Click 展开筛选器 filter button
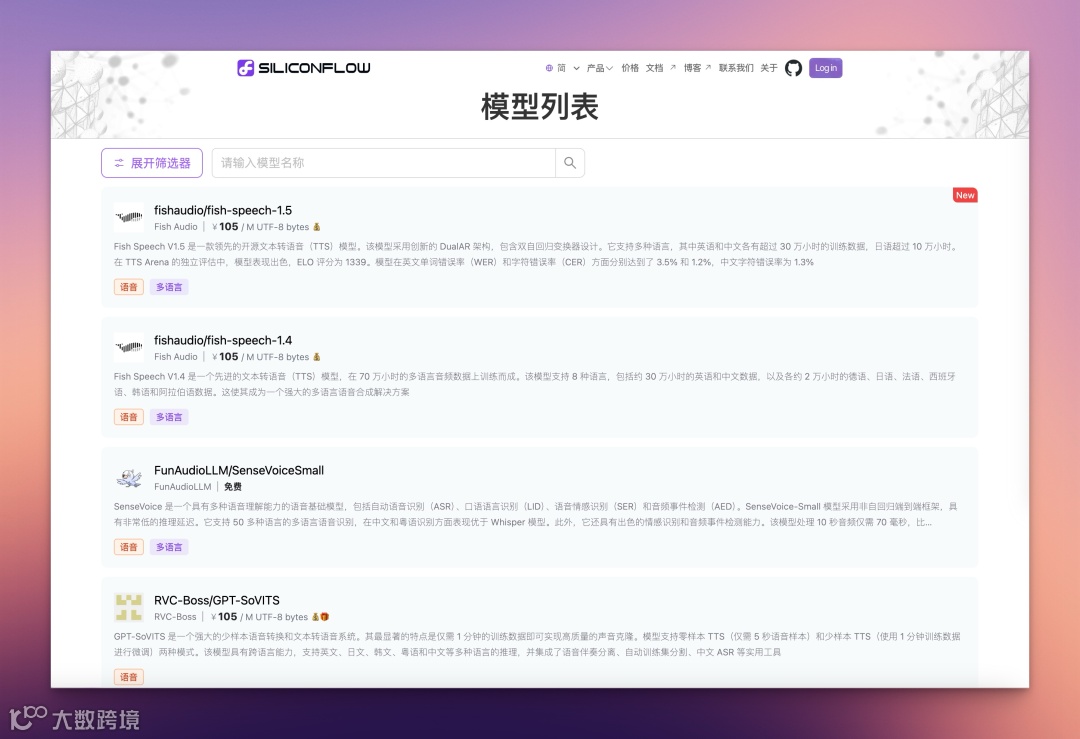 pyautogui.click(x=152, y=163)
